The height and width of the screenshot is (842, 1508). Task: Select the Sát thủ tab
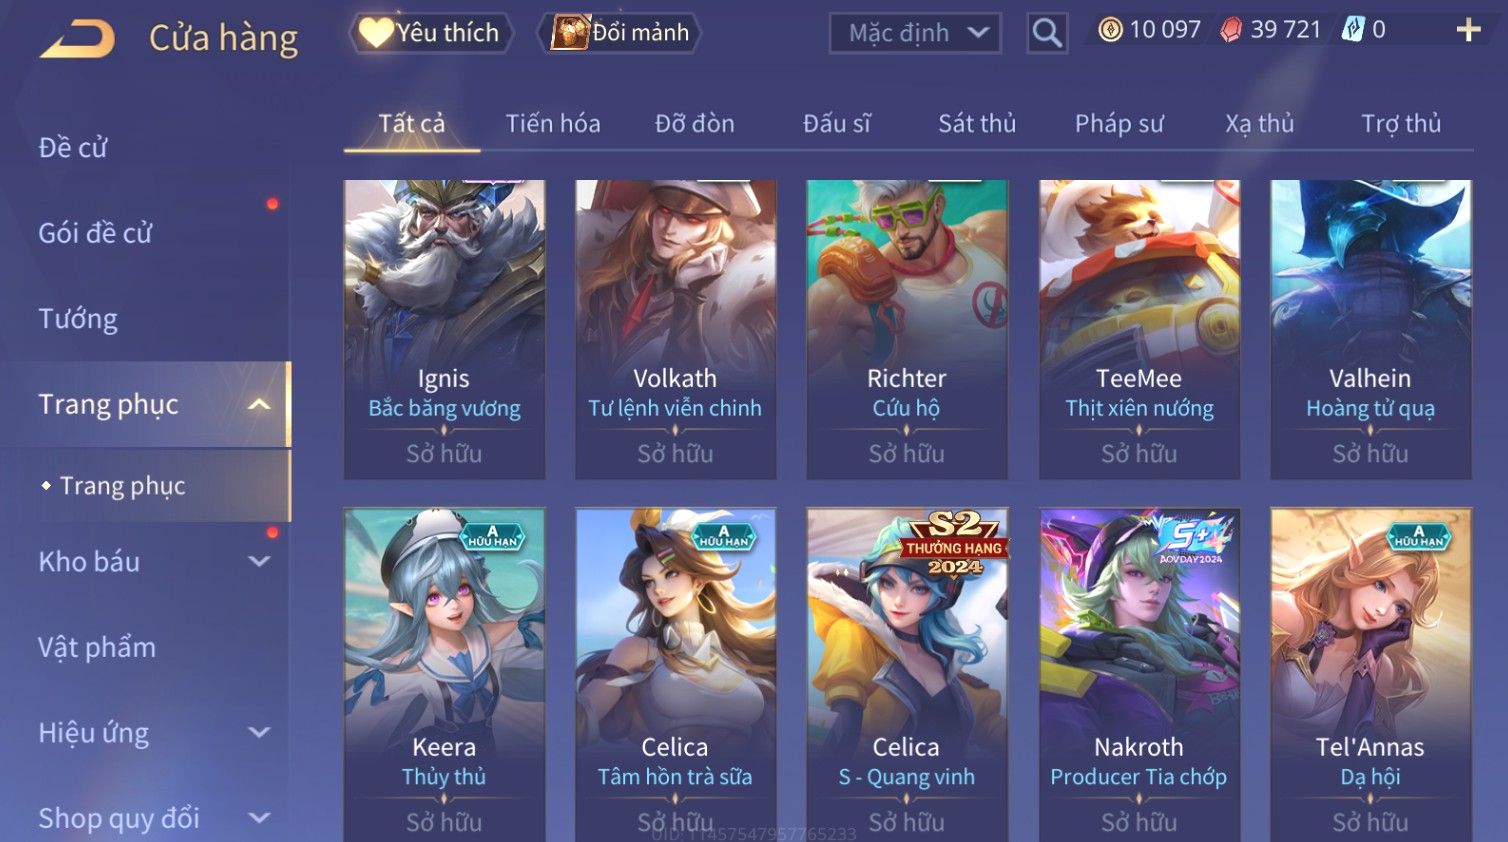(977, 124)
